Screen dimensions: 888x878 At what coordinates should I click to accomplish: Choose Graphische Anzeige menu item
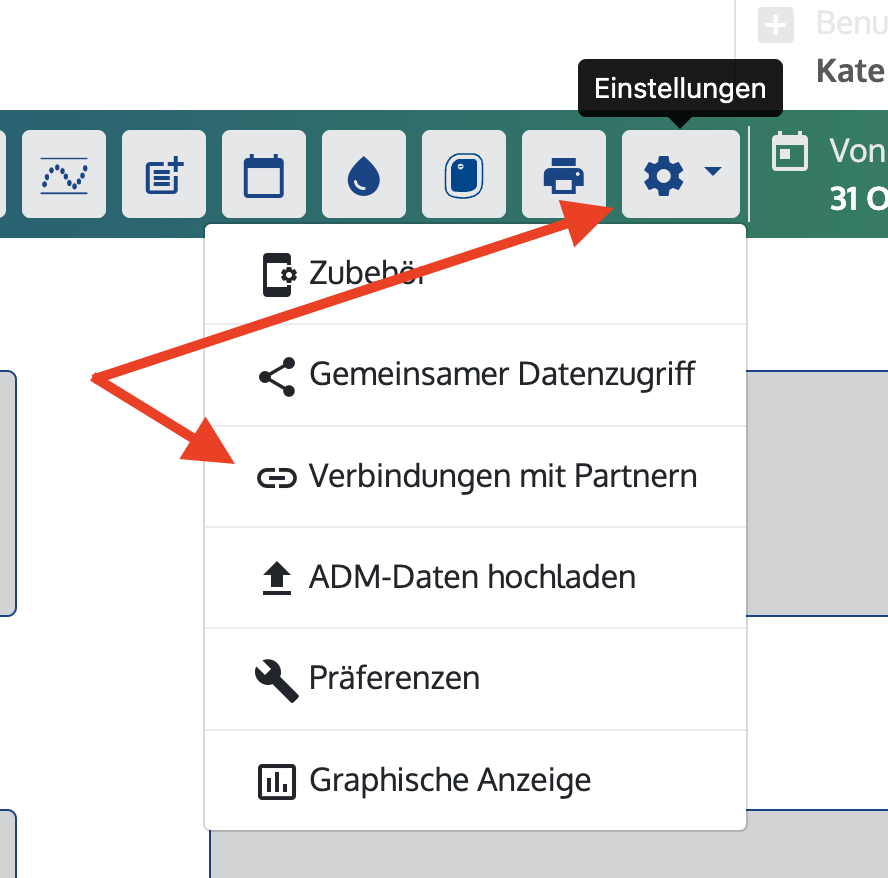coord(475,781)
